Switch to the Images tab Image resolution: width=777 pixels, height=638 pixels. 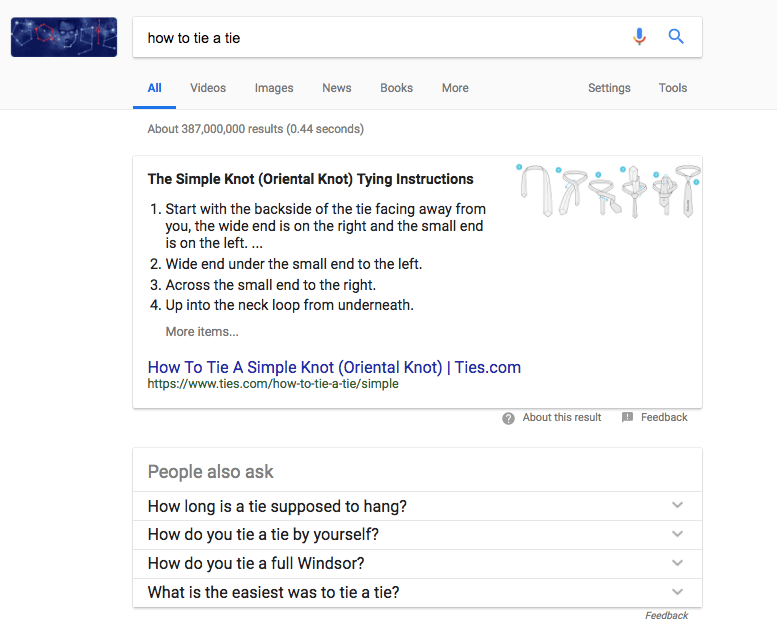point(274,88)
